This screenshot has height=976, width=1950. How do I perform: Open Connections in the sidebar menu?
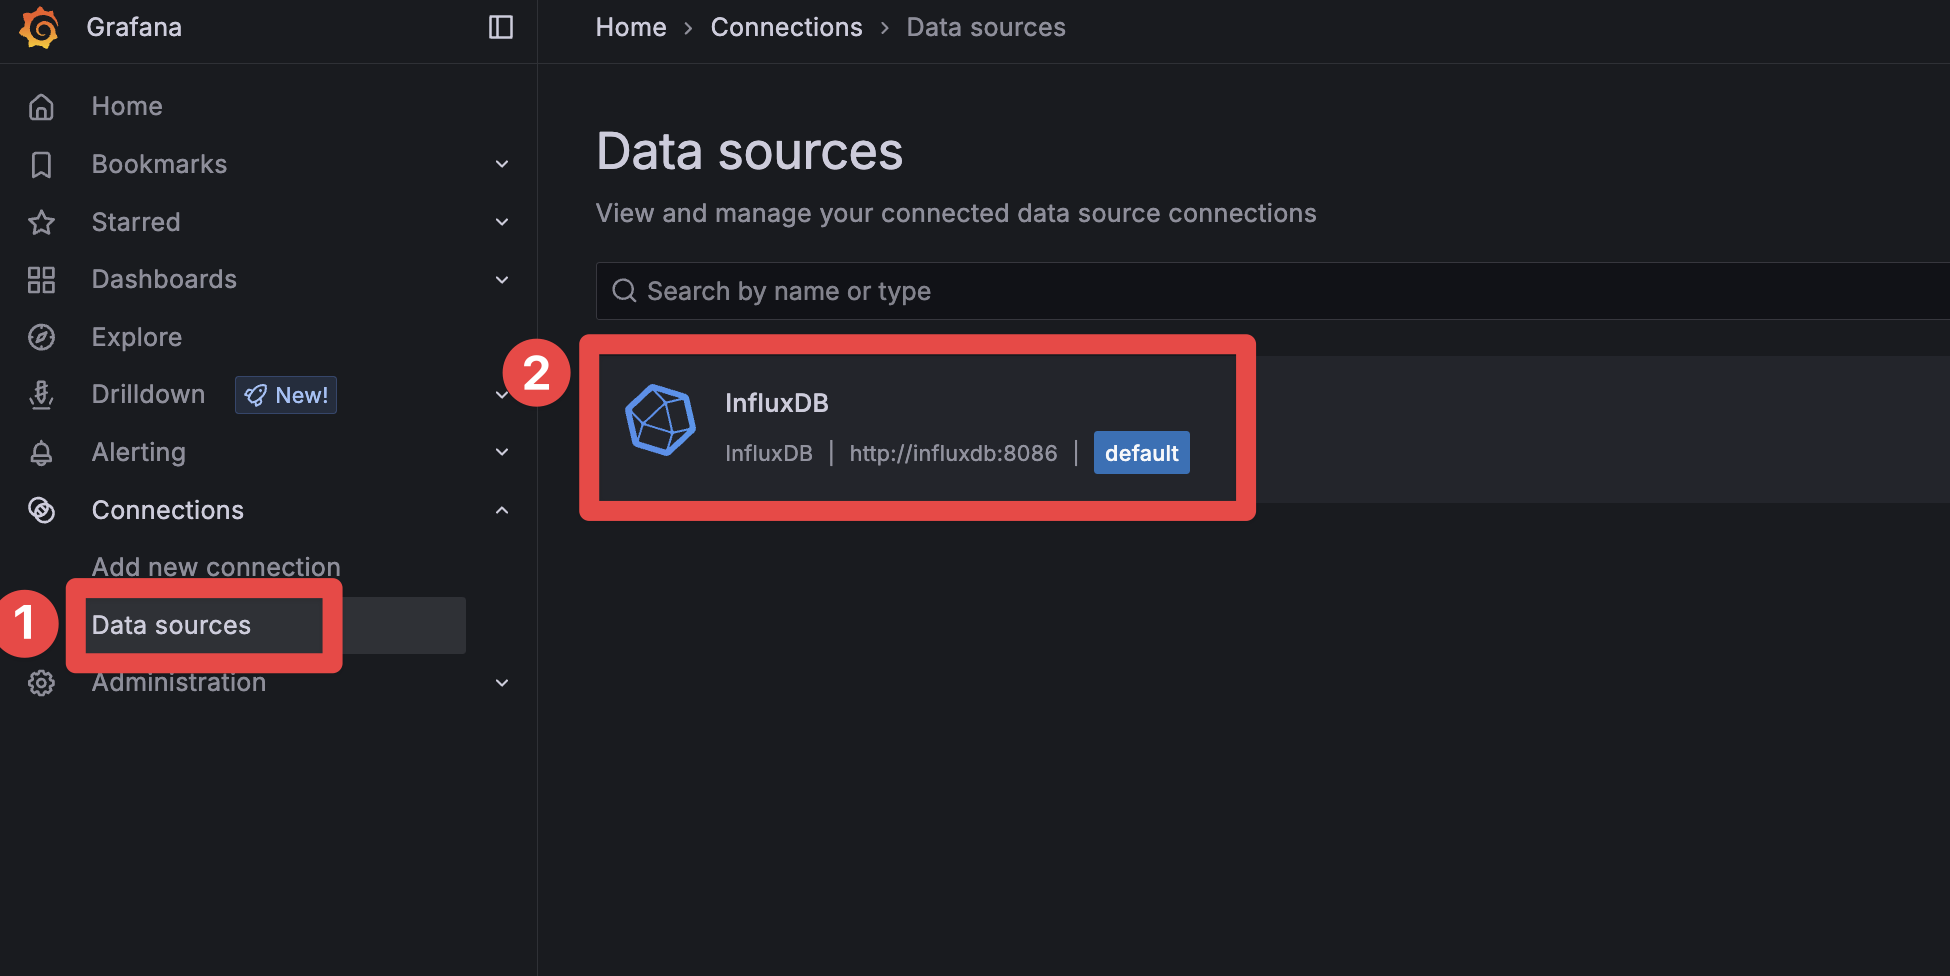[x=168, y=510]
